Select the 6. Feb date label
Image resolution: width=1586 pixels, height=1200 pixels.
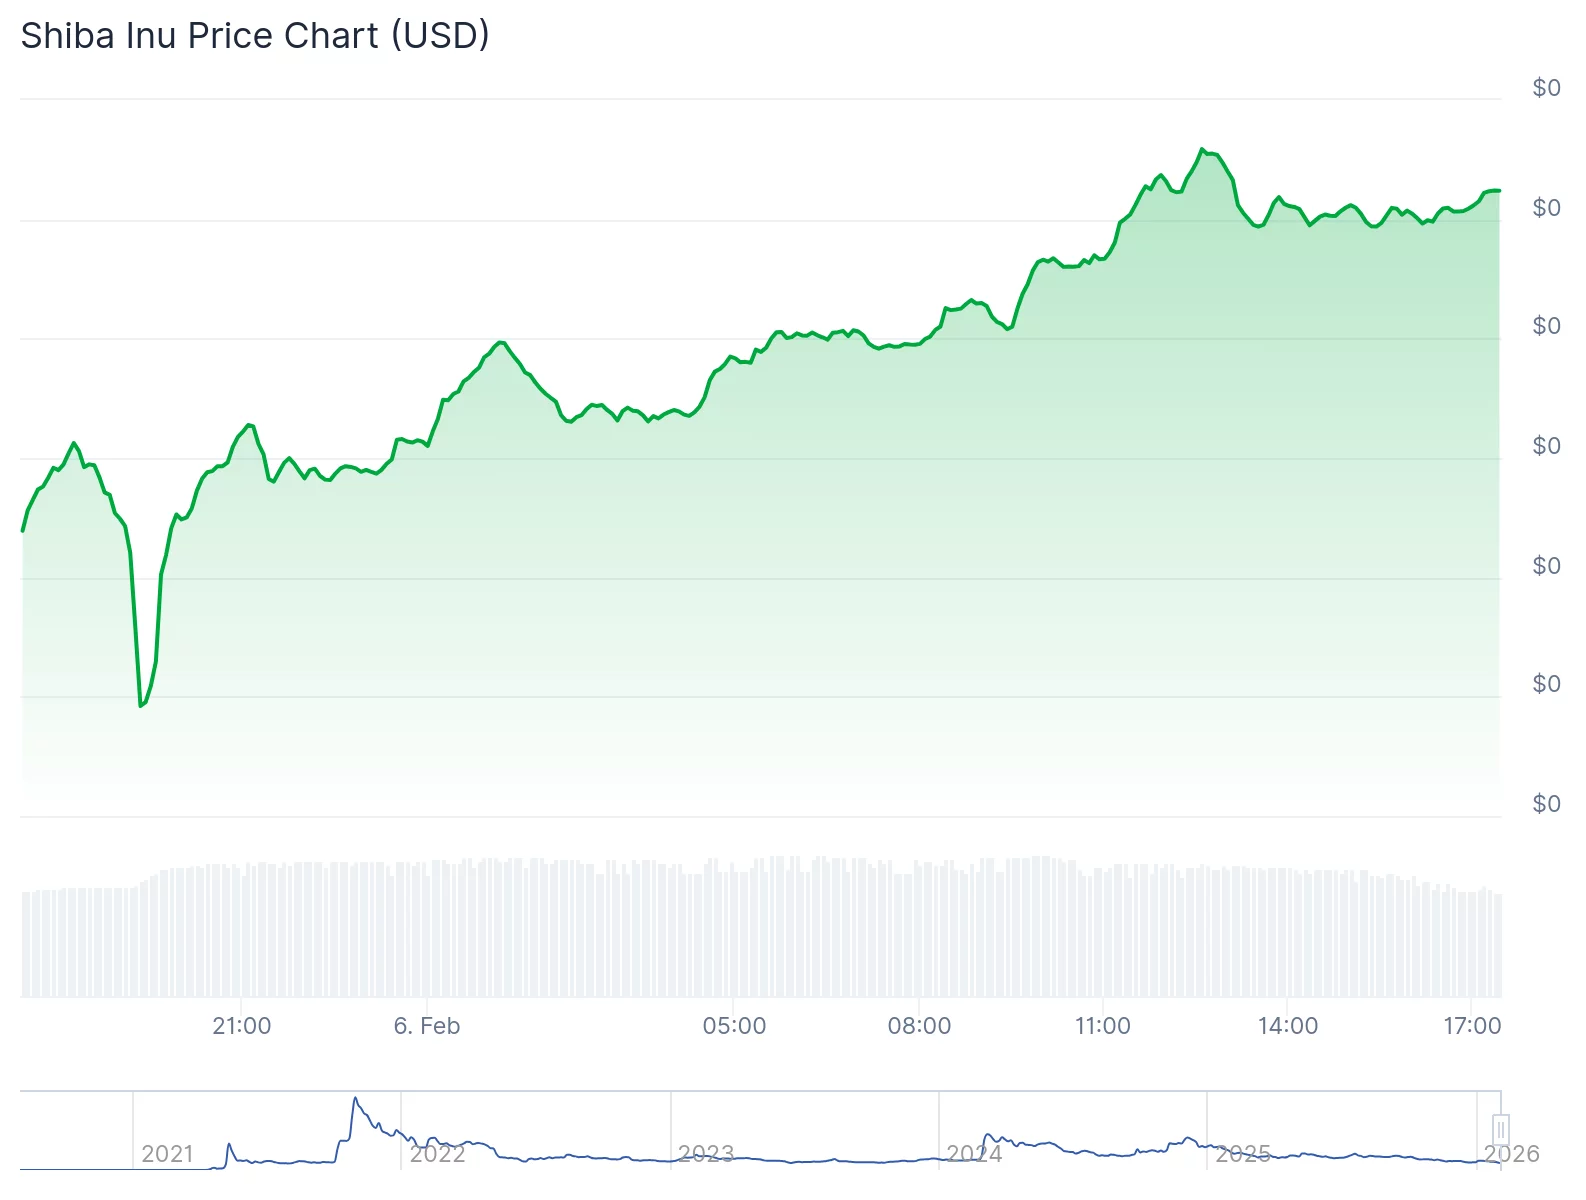tap(427, 1026)
